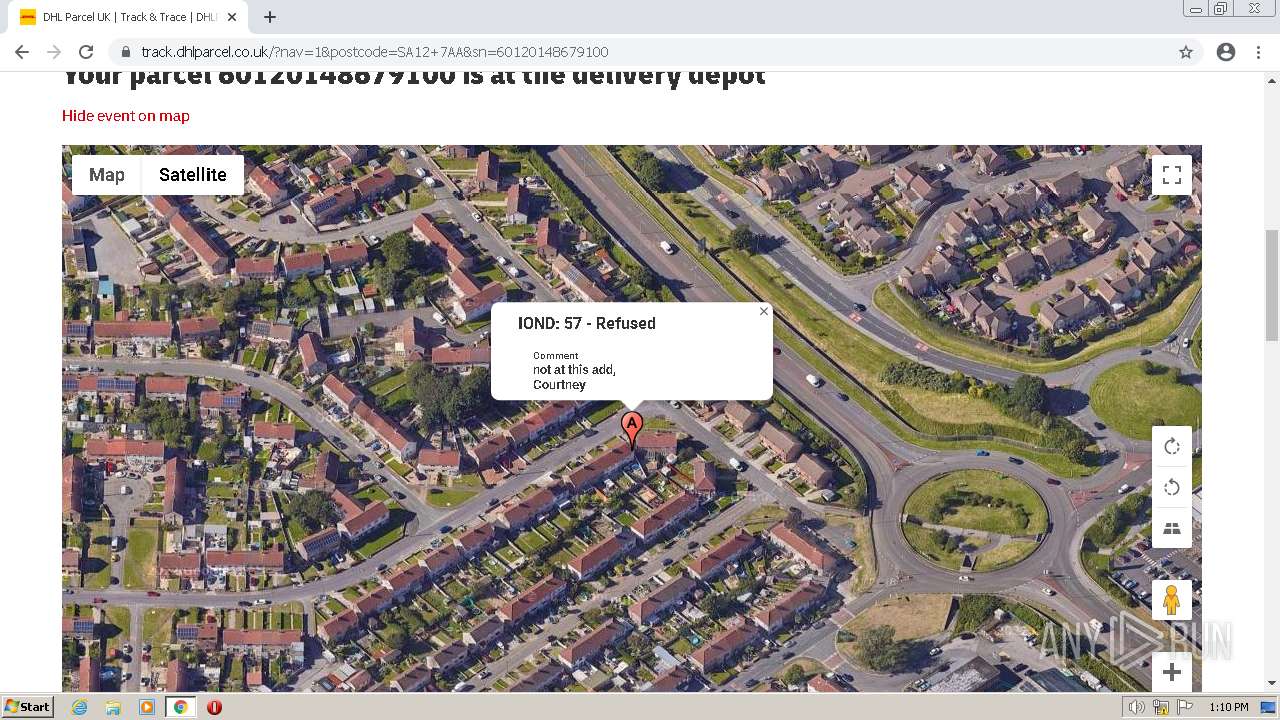Bookmark this page with star icon
1280x720 pixels.
pos(1186,52)
